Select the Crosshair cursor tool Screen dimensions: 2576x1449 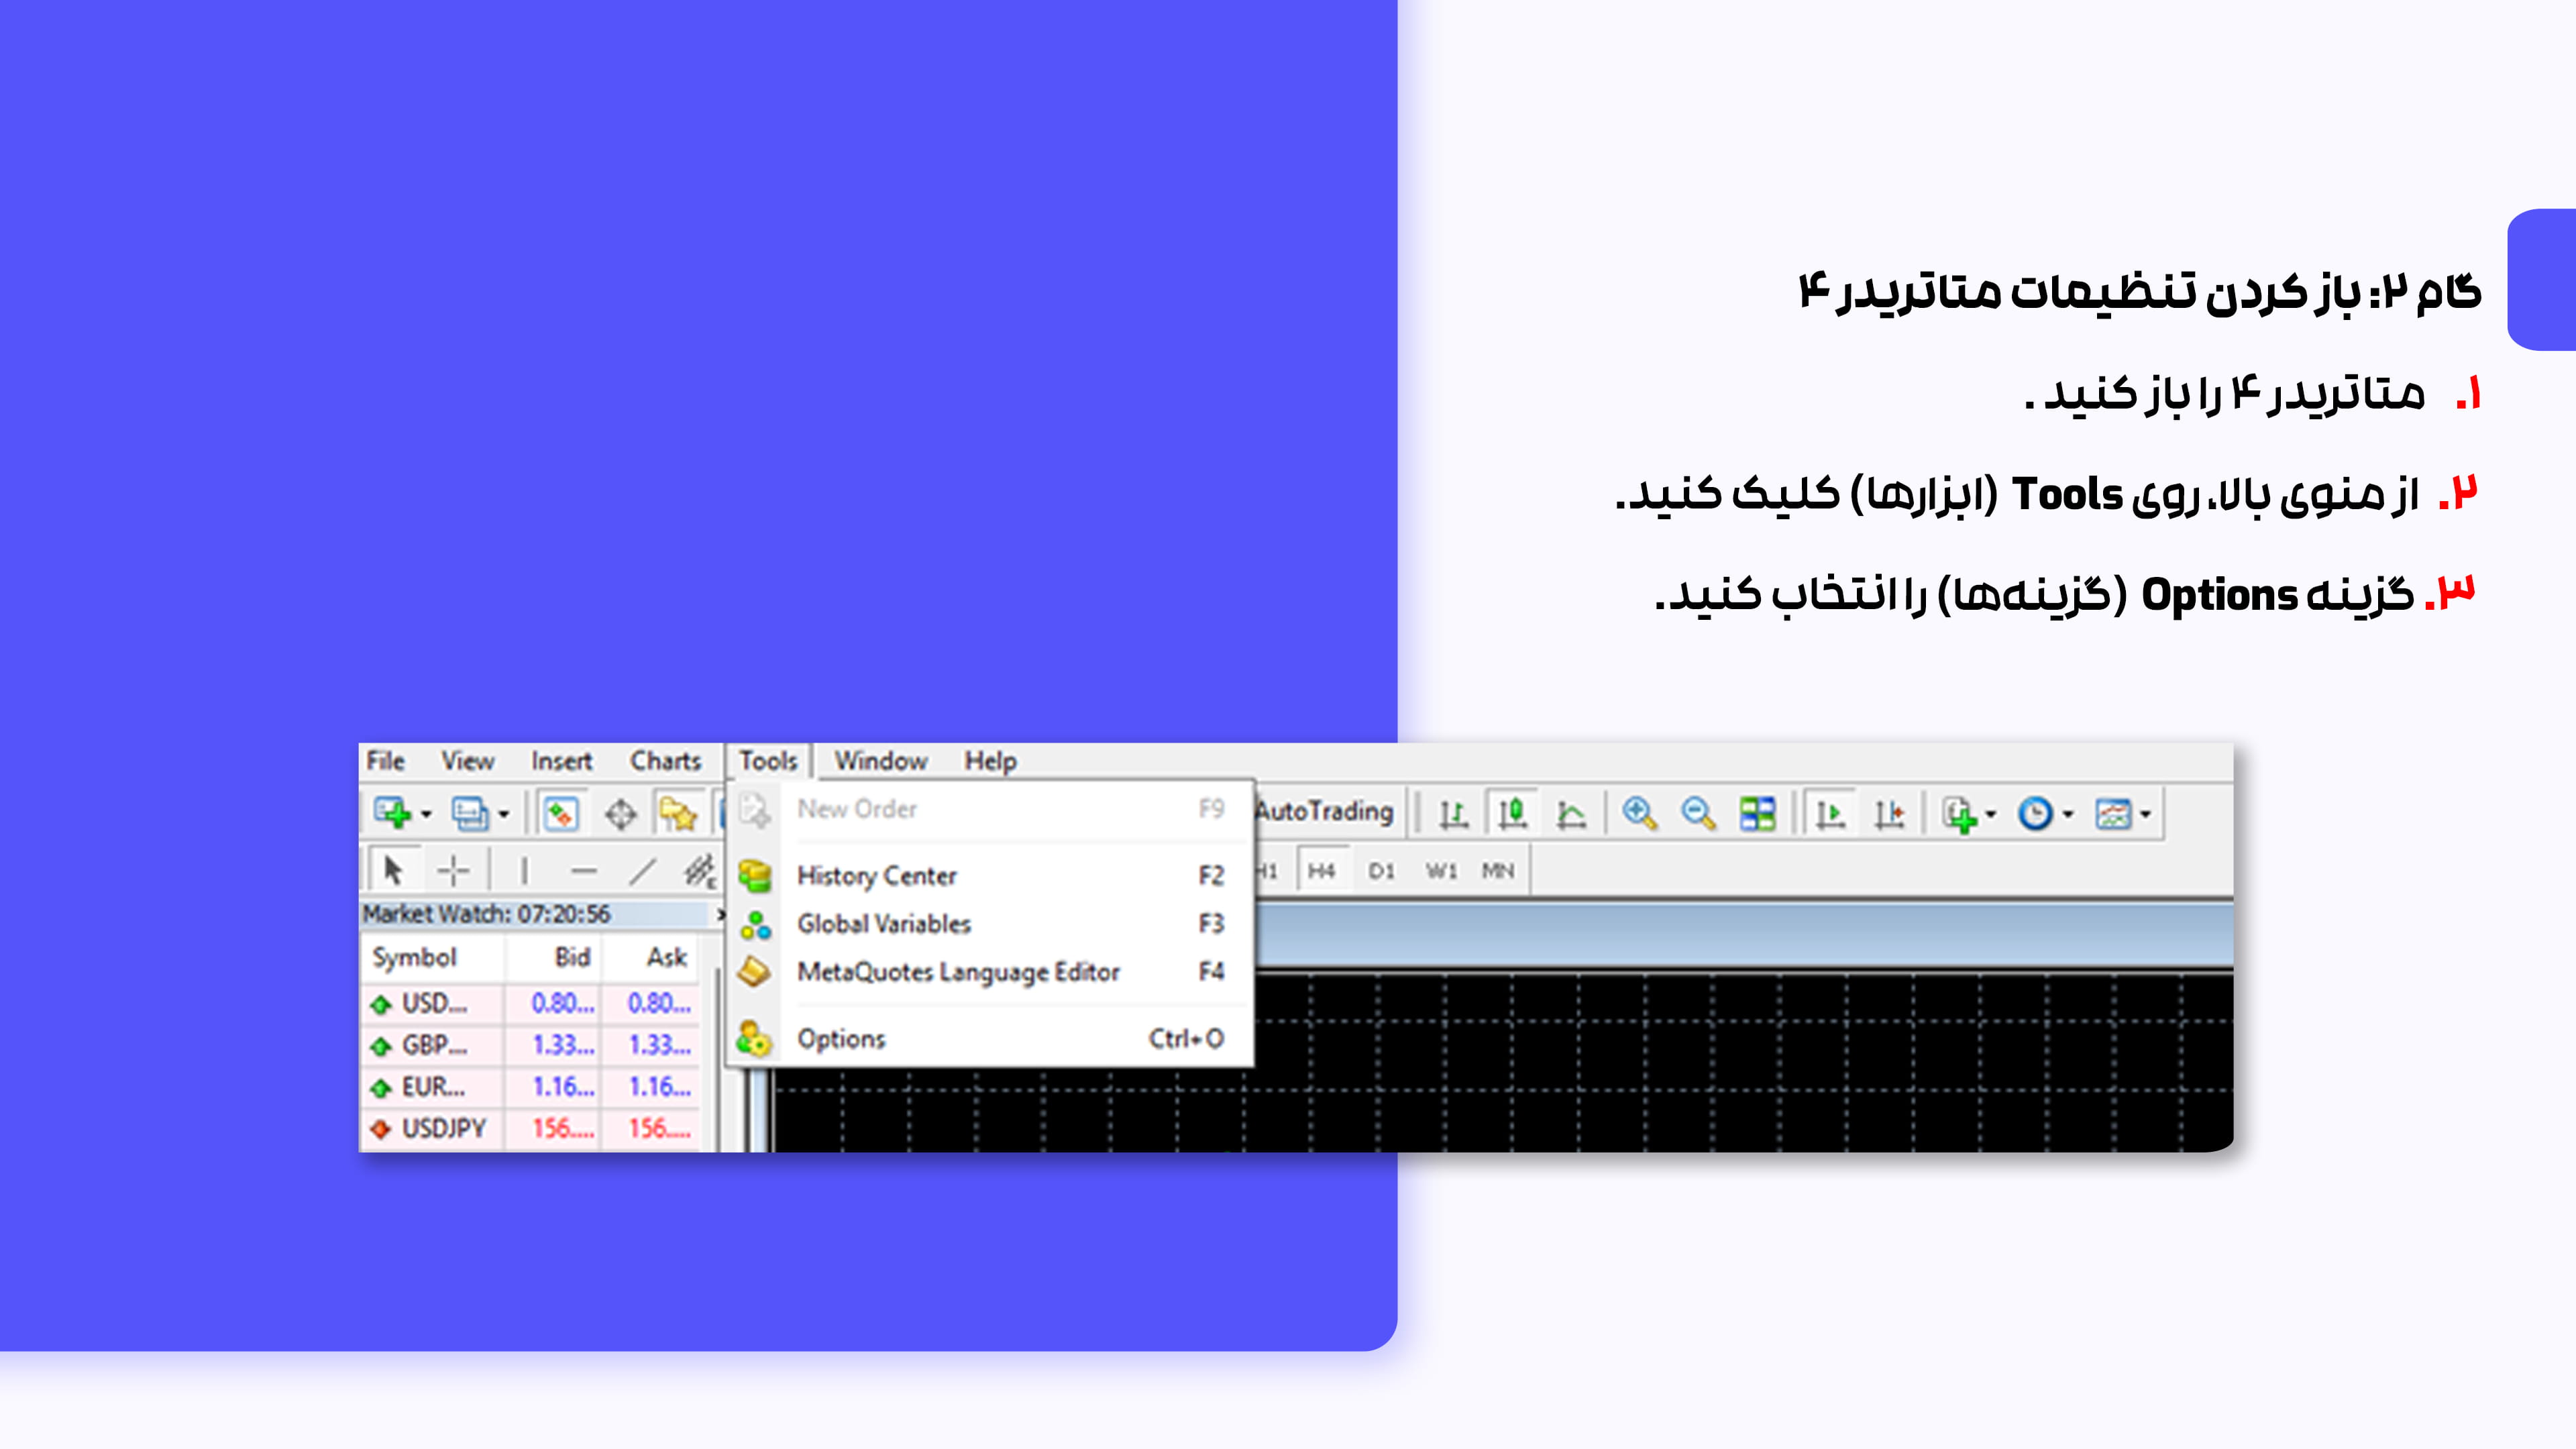click(x=453, y=871)
